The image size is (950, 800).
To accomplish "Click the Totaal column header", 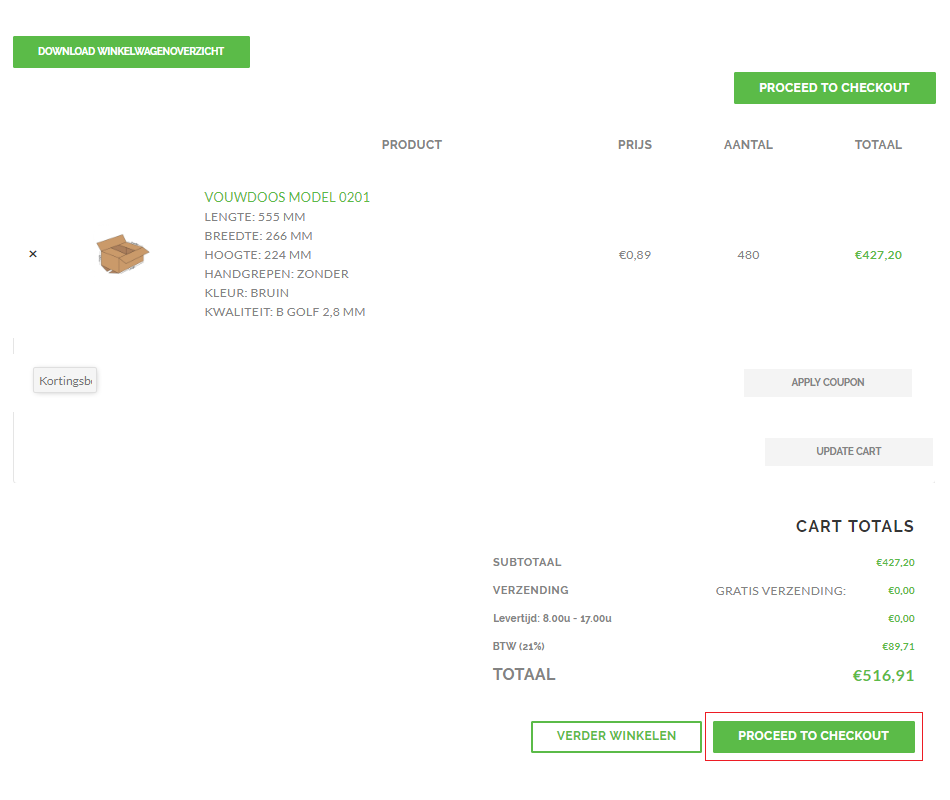I will tap(878, 145).
